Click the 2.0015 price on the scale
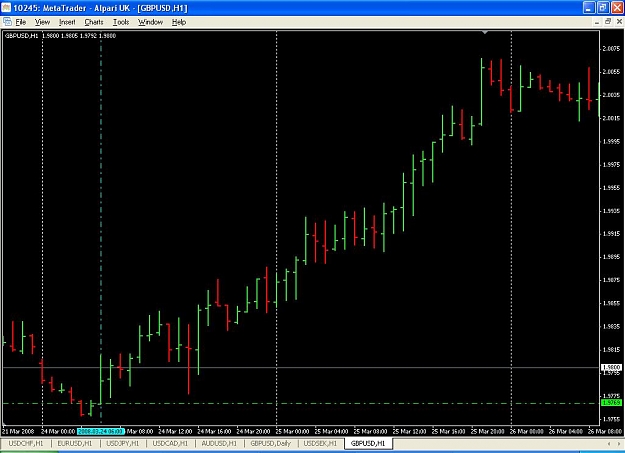Screen dimensions: 625x453 611,118
